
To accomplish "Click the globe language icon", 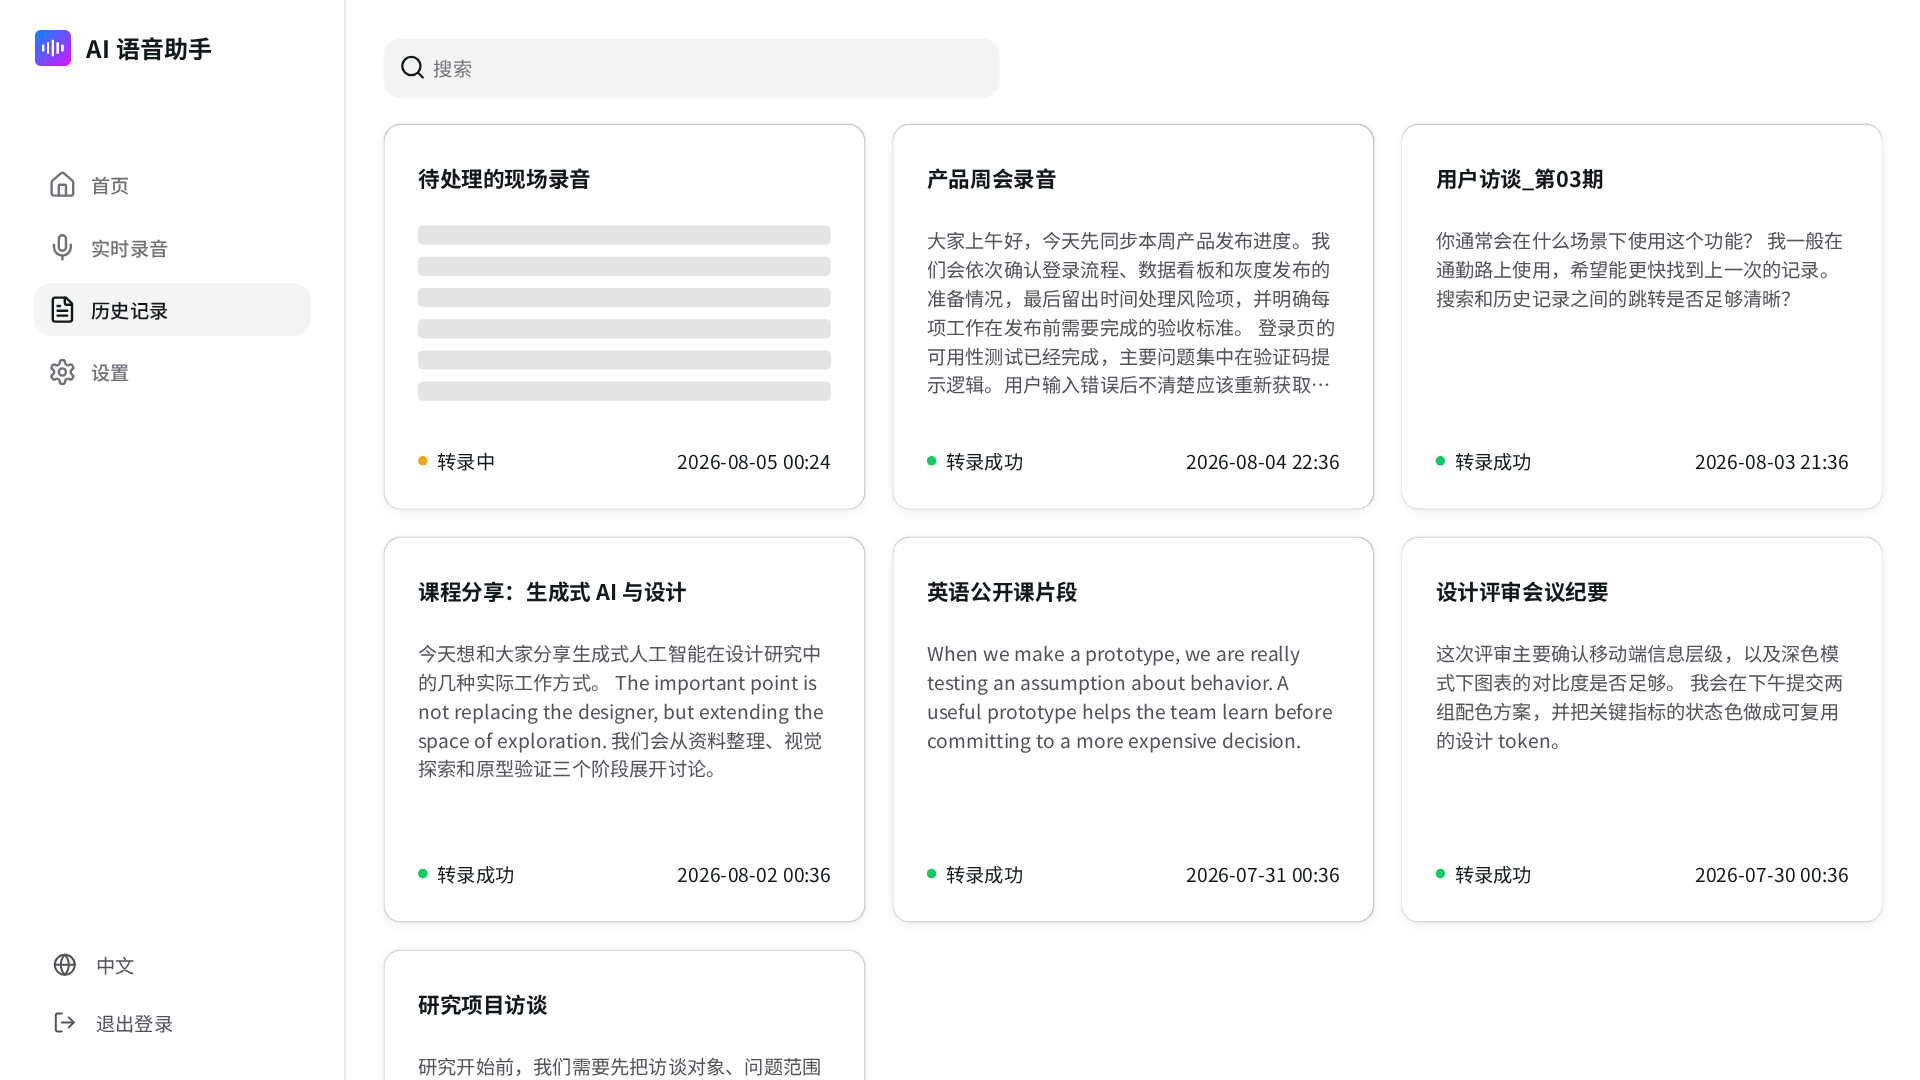I will coord(65,965).
